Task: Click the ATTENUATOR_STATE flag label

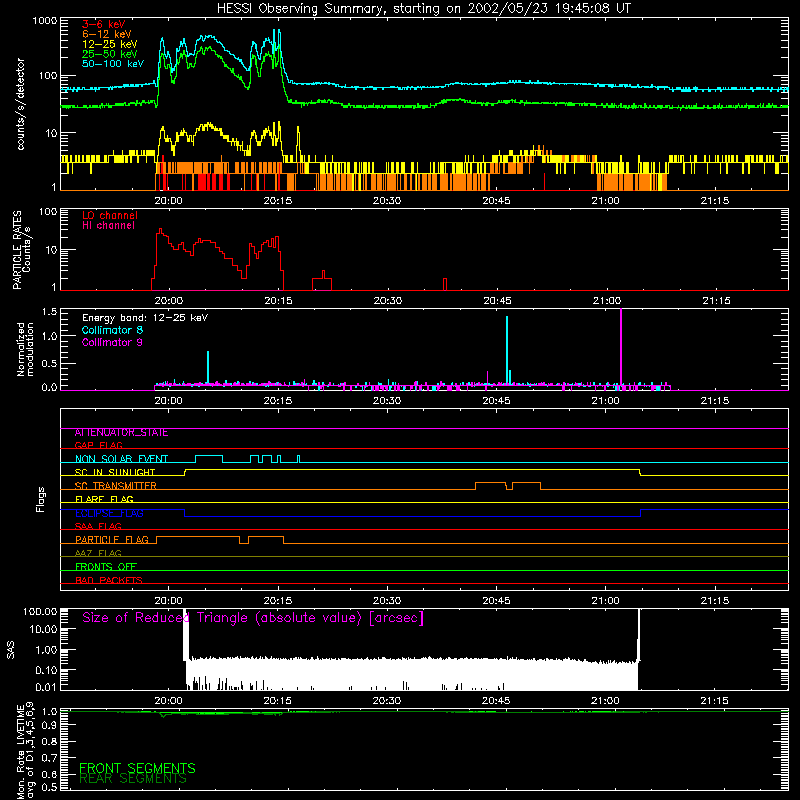Action: 121,433
